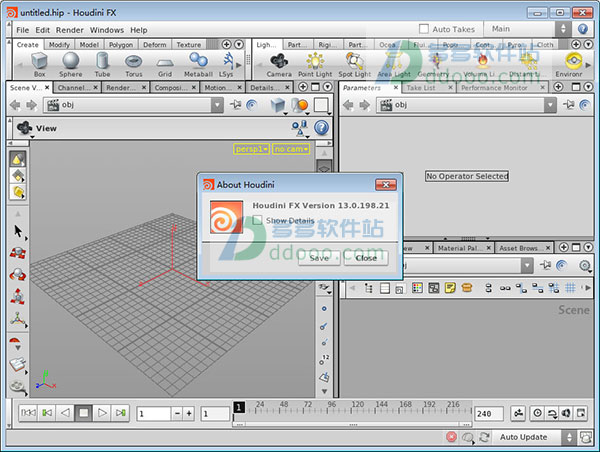Step forward one frame

[120, 413]
